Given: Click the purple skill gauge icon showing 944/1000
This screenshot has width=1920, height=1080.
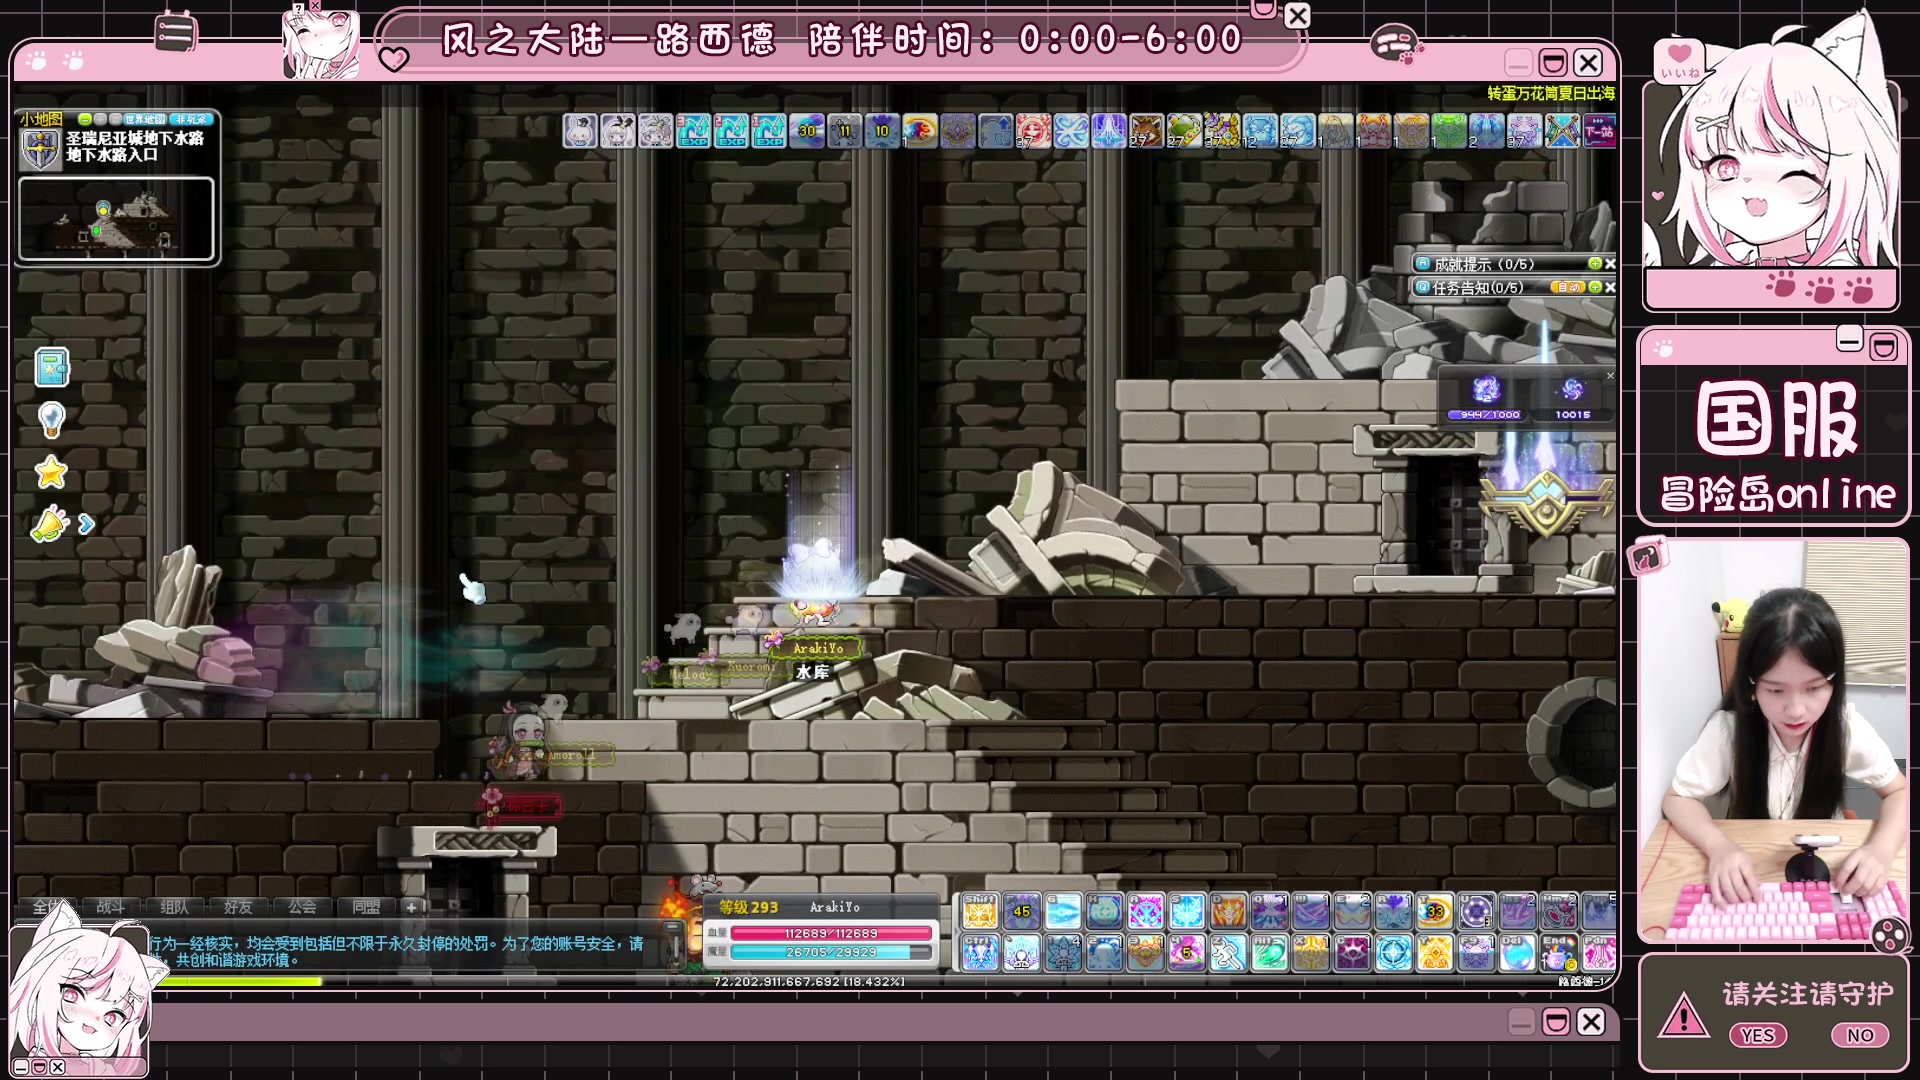Looking at the screenshot, I should (1488, 390).
